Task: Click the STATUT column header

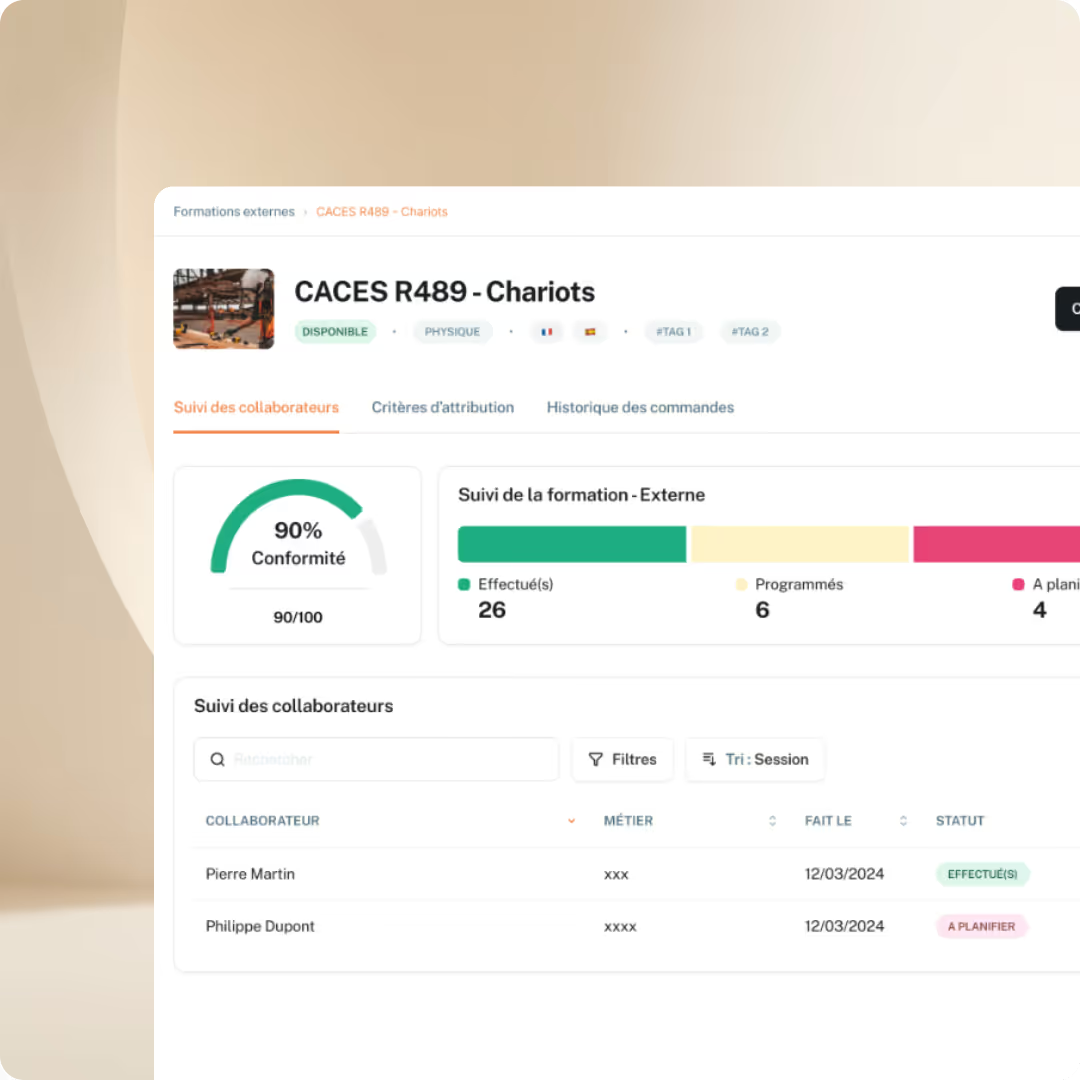Action: coord(959,821)
